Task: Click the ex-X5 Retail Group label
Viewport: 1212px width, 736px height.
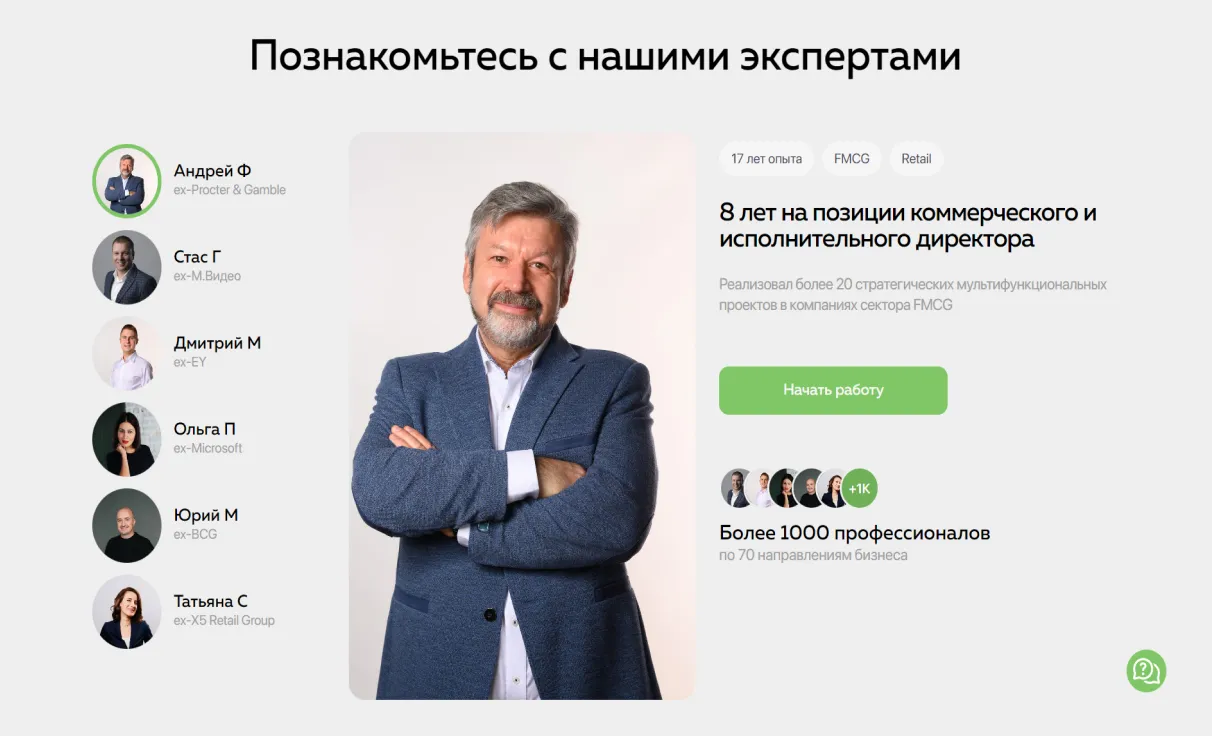Action: tap(224, 620)
